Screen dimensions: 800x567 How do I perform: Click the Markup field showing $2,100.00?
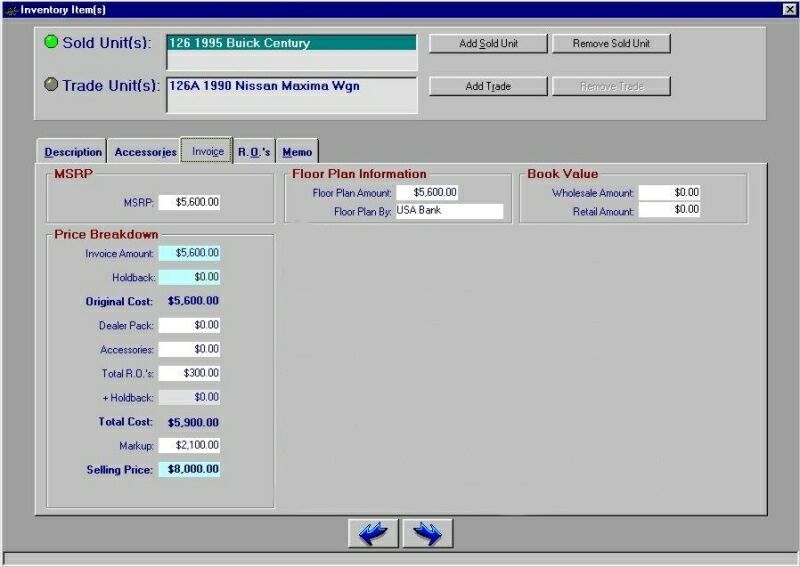[189, 445]
